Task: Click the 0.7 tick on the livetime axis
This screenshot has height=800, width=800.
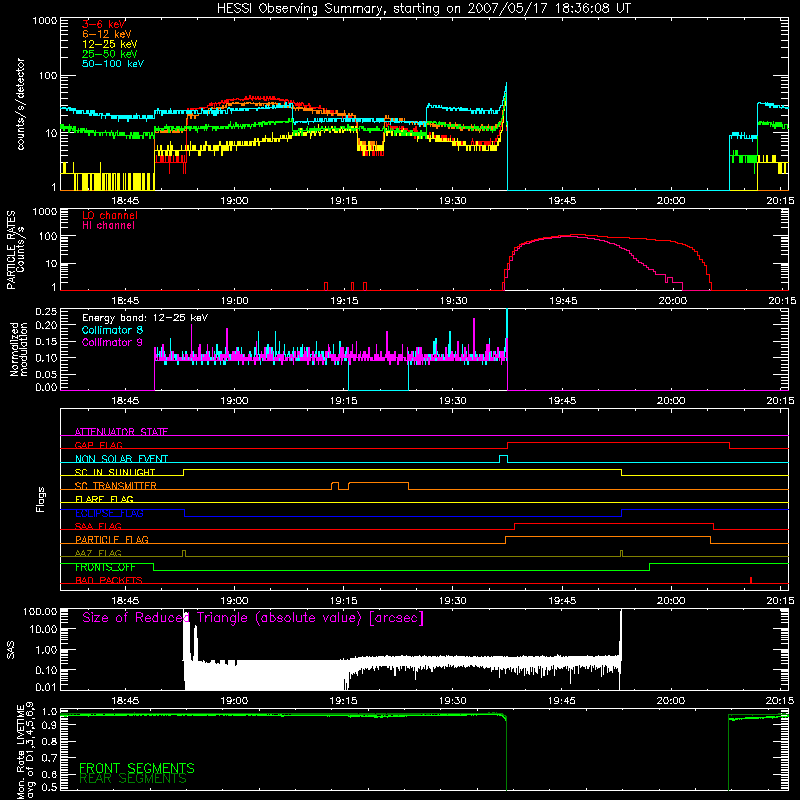Action: (51, 758)
